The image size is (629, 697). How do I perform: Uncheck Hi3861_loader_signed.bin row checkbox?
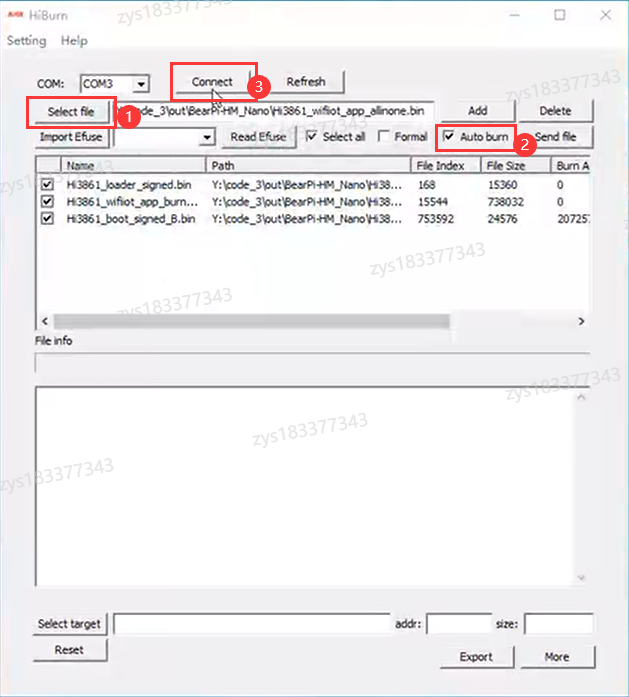coord(47,184)
